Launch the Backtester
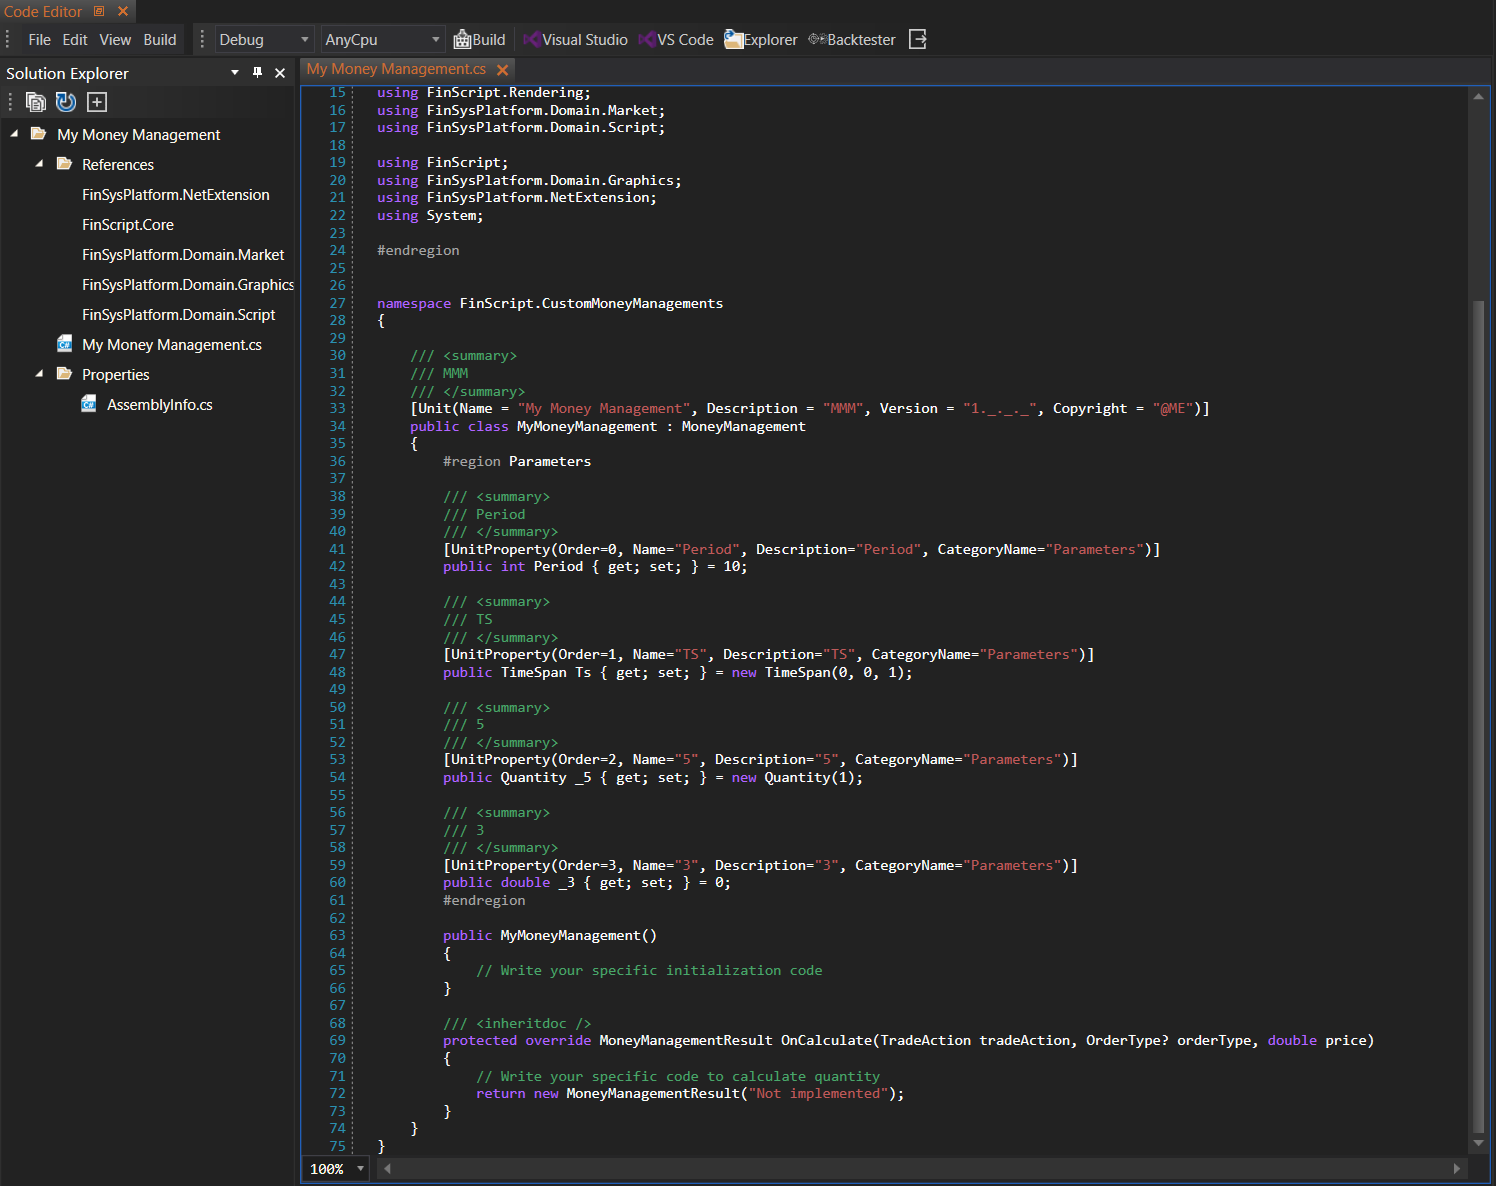This screenshot has width=1496, height=1186. point(851,40)
